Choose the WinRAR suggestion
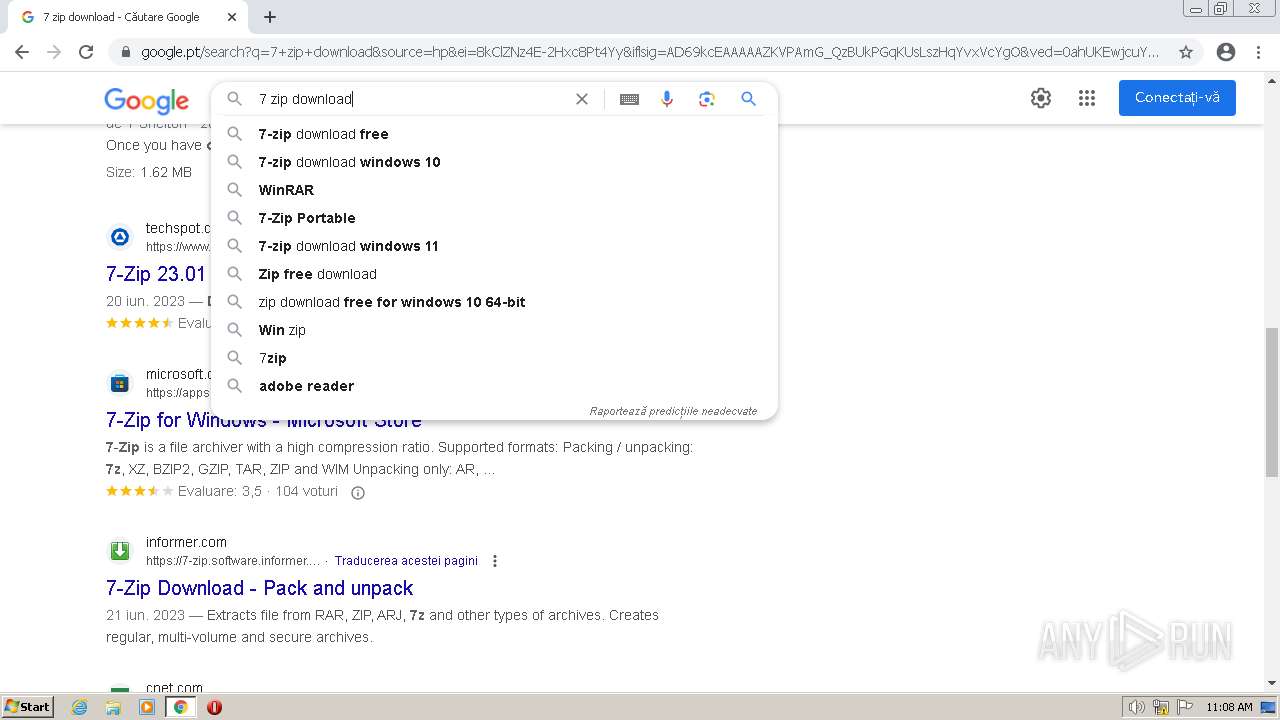The height and width of the screenshot is (720, 1280). click(494, 190)
